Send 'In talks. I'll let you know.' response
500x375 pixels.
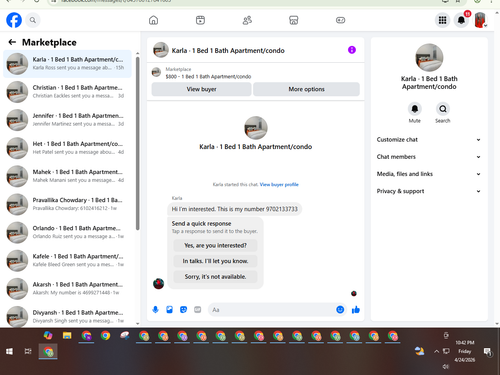tap(215, 261)
